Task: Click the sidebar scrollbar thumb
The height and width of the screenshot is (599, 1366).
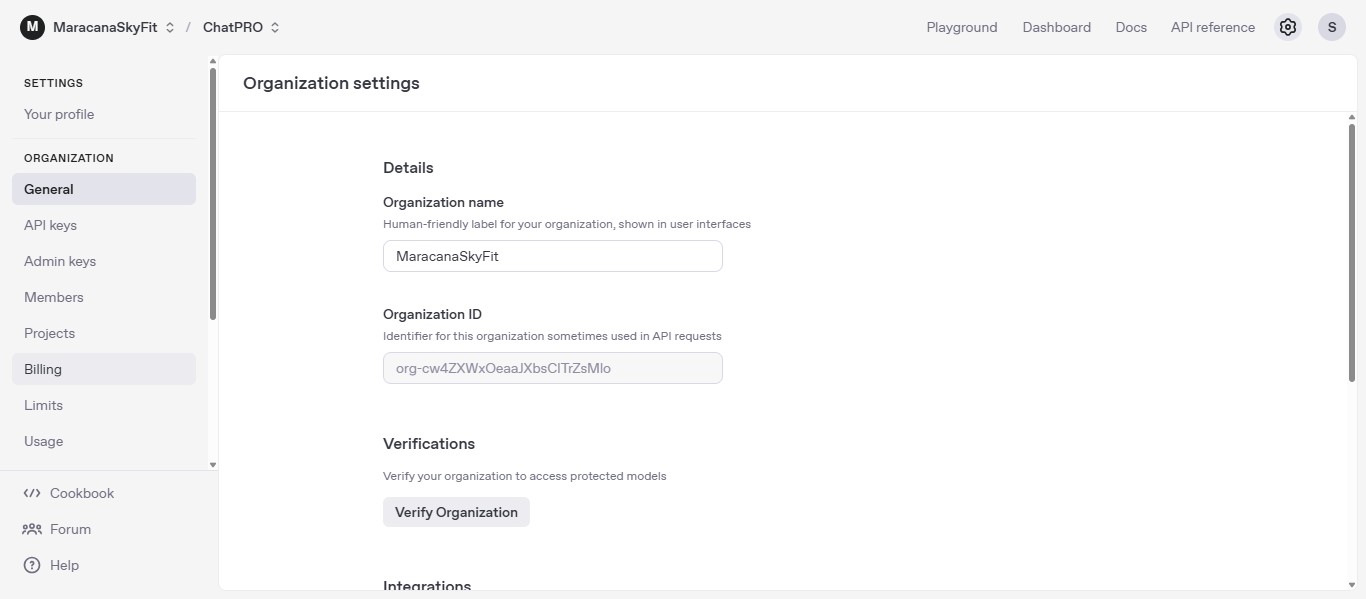Action: pyautogui.click(x=213, y=193)
